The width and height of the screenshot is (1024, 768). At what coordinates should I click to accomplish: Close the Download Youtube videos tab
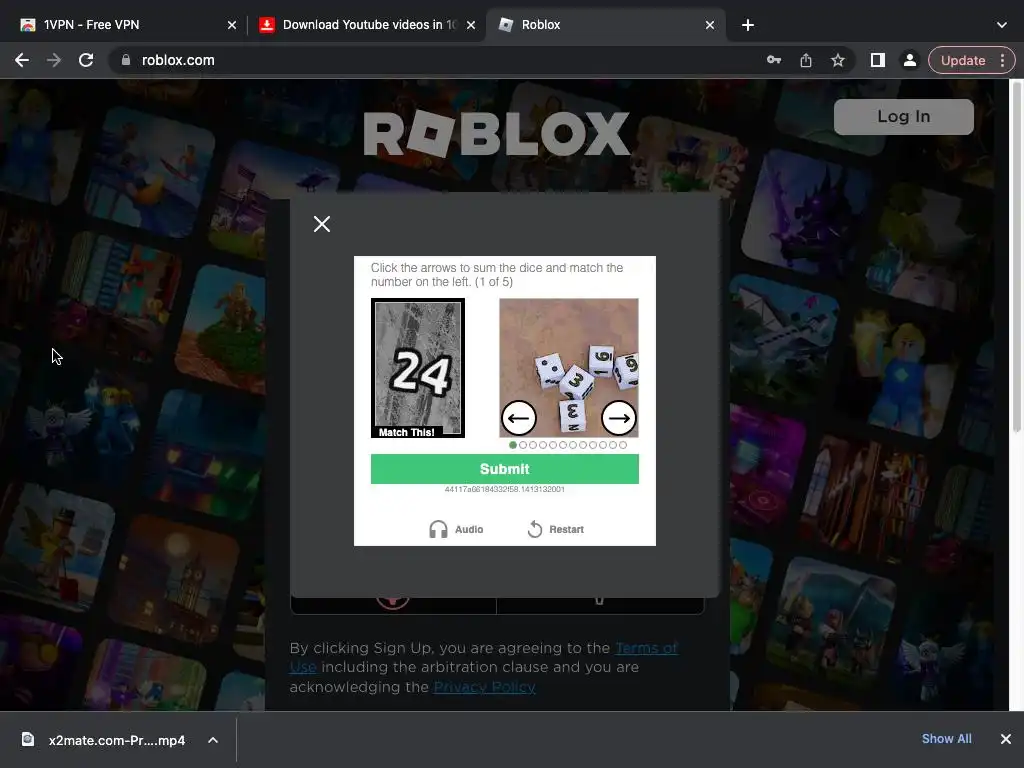click(x=471, y=25)
